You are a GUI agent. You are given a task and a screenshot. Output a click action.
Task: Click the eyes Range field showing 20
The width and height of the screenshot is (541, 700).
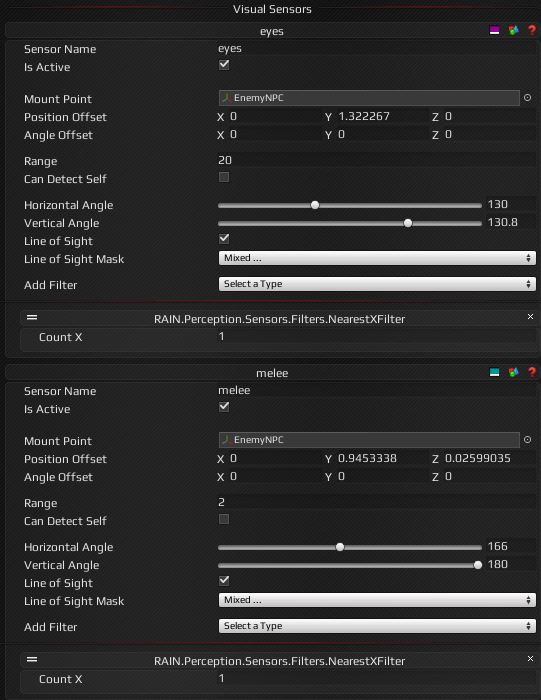click(376, 160)
